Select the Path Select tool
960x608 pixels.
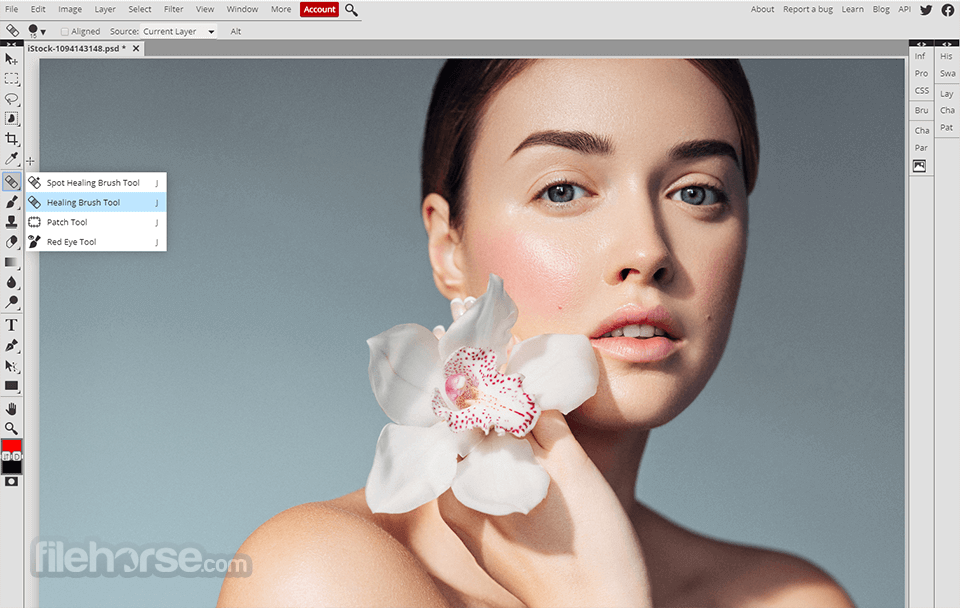(11, 366)
